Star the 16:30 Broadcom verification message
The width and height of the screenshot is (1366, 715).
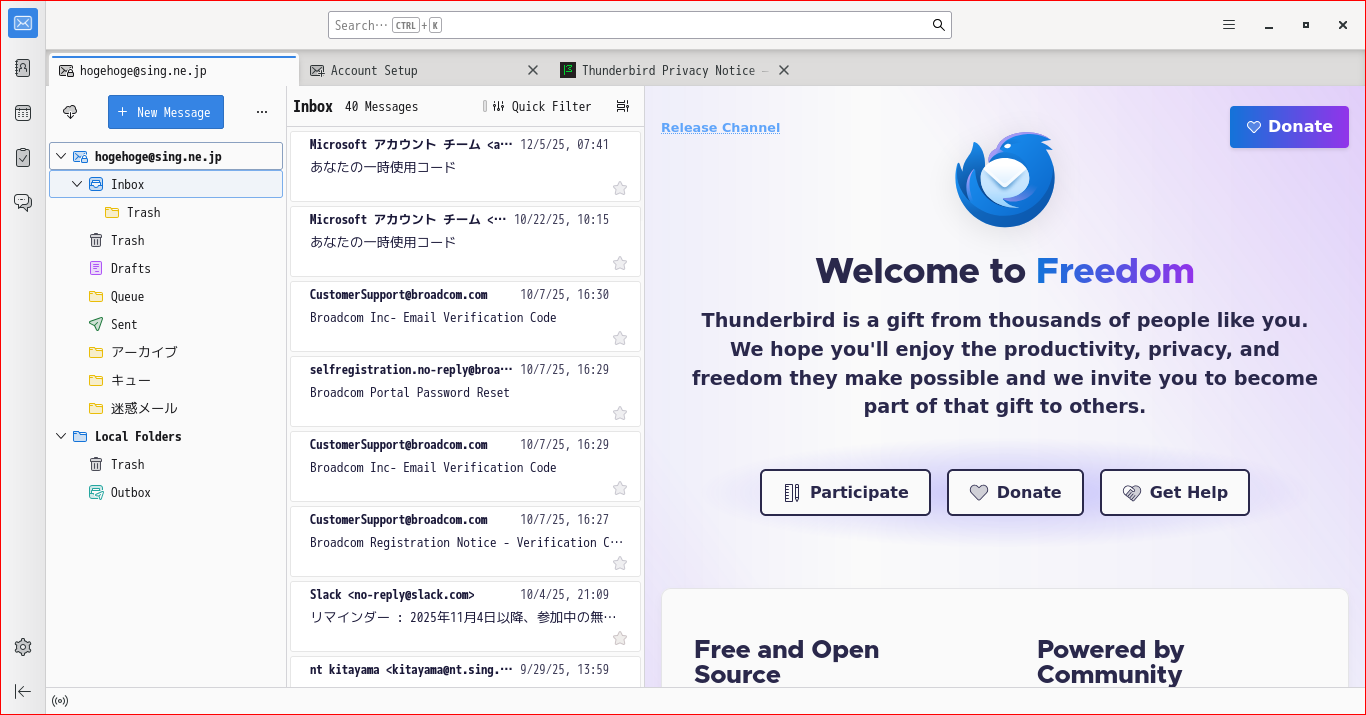pyautogui.click(x=620, y=338)
